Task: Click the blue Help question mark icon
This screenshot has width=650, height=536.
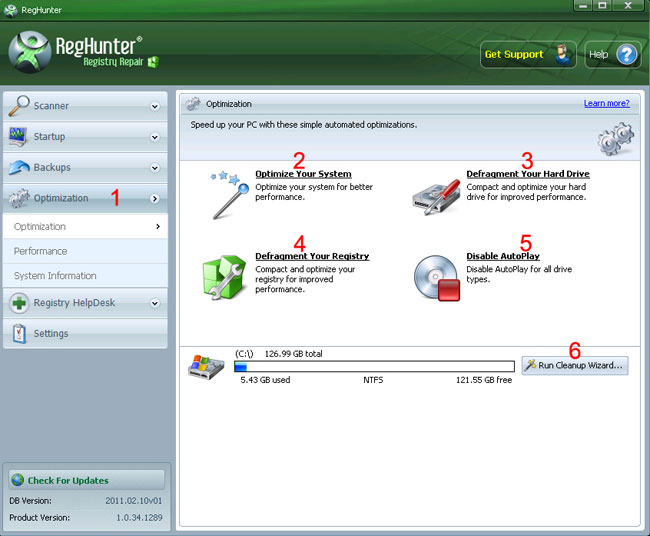Action: point(627,55)
